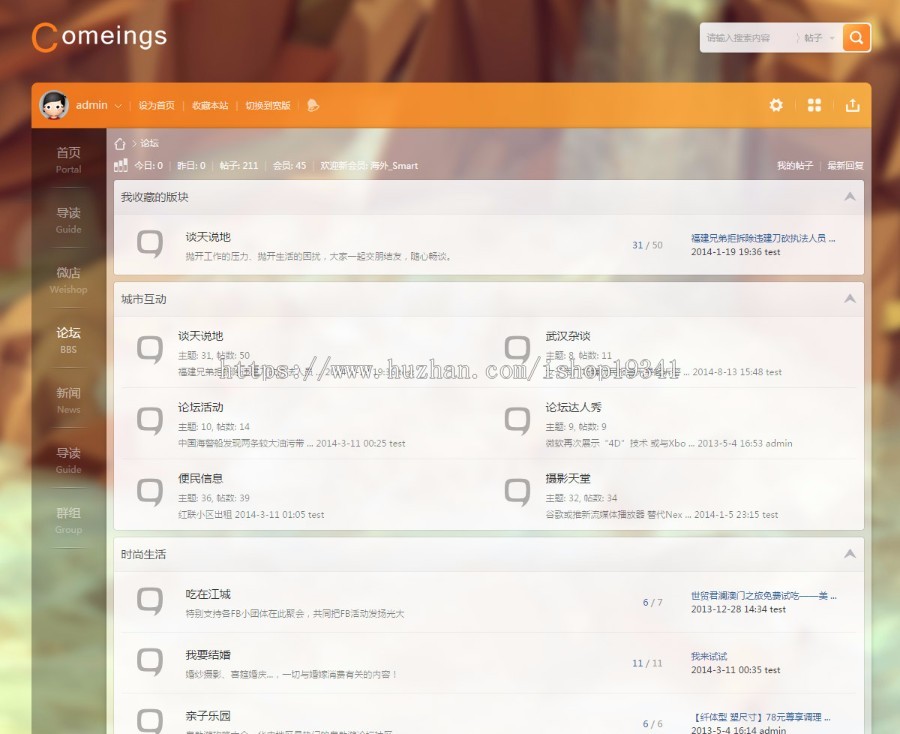The height and width of the screenshot is (734, 900).
Task: Collapse the 我收藏的版块 section
Action: [850, 197]
